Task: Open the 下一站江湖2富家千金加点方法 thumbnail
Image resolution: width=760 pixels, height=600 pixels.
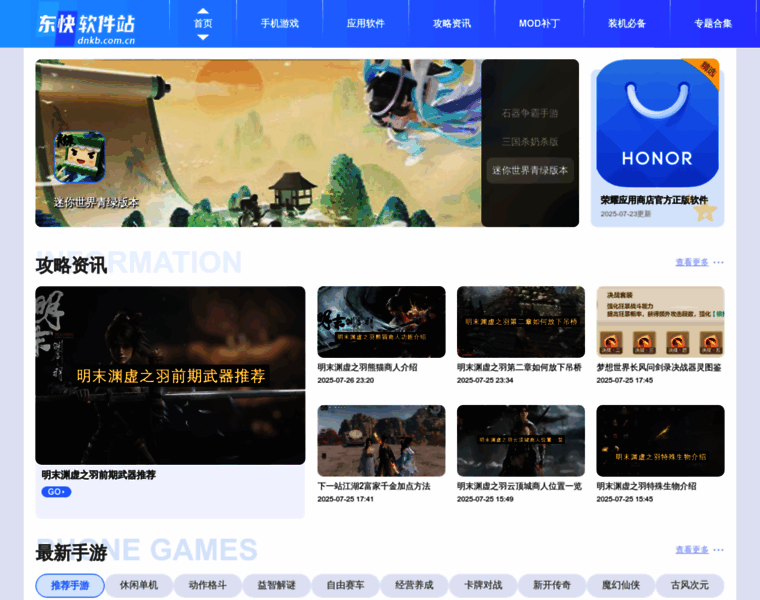Action: click(x=381, y=441)
